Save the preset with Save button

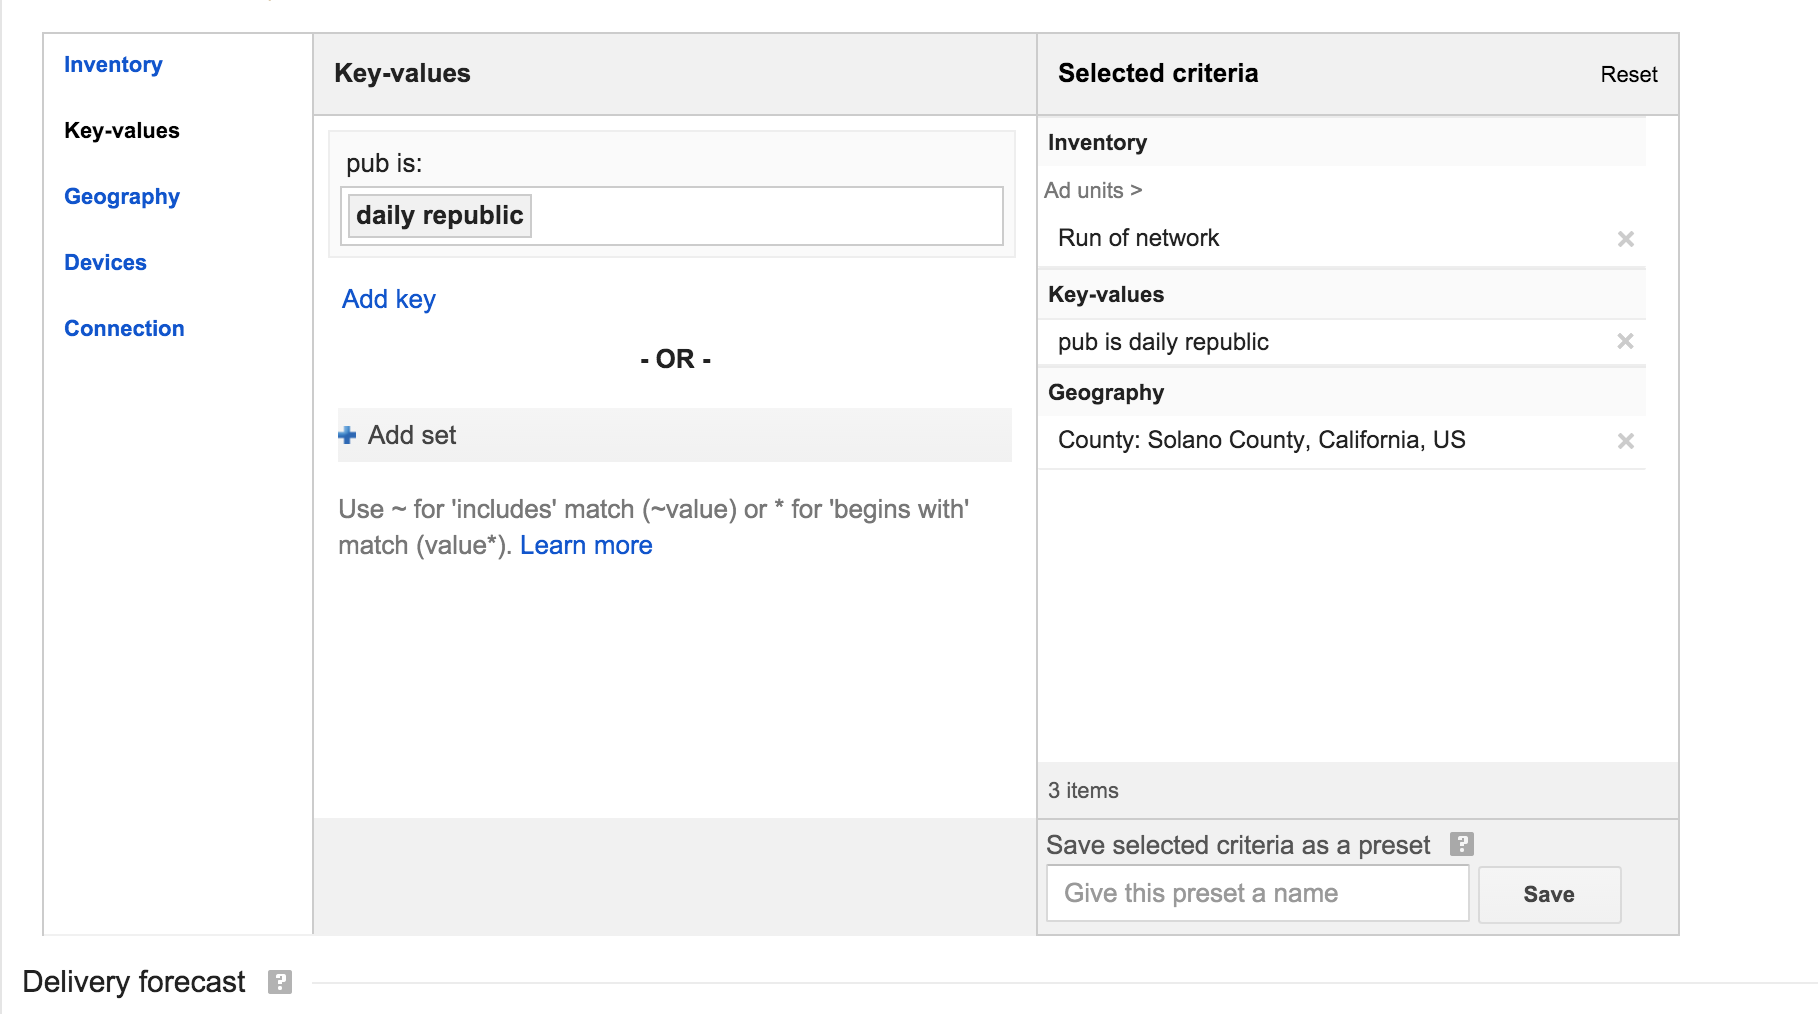(x=1548, y=894)
